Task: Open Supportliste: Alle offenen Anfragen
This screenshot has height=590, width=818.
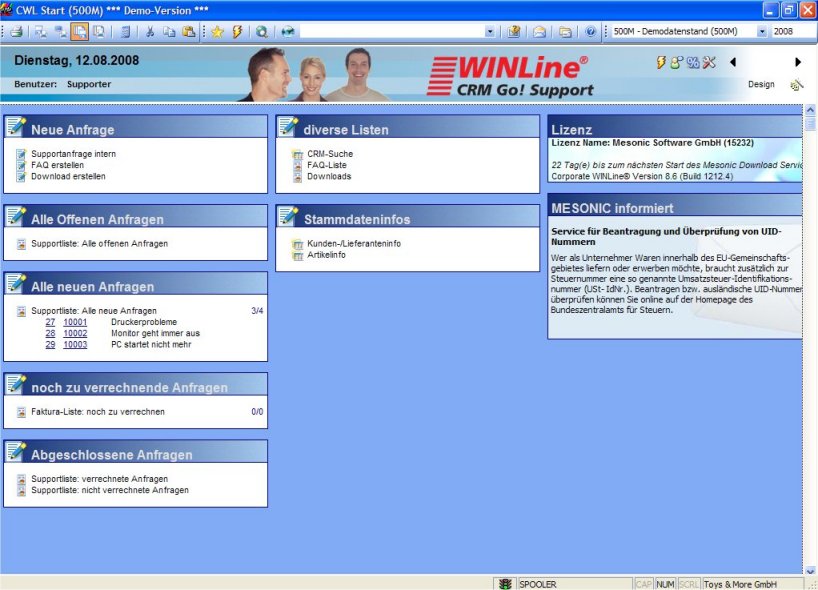Action: [100, 244]
